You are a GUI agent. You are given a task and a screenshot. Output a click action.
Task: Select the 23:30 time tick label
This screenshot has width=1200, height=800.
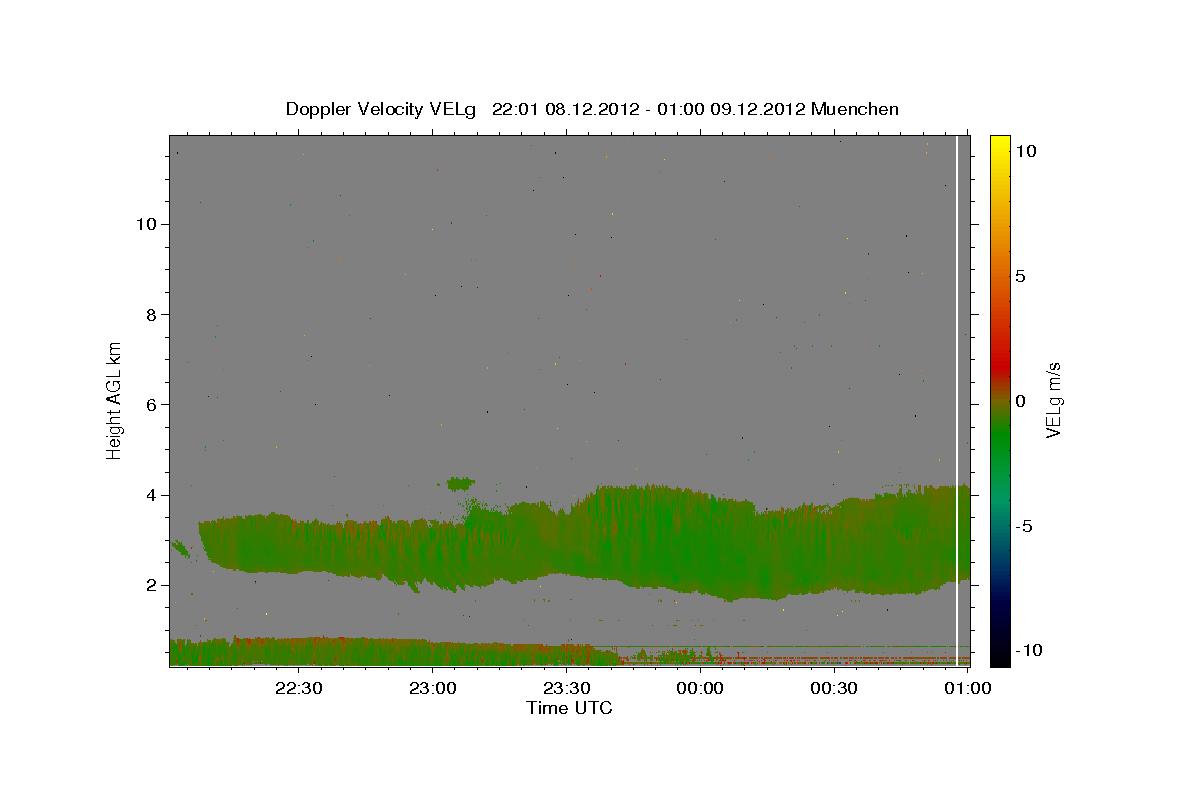click(567, 688)
